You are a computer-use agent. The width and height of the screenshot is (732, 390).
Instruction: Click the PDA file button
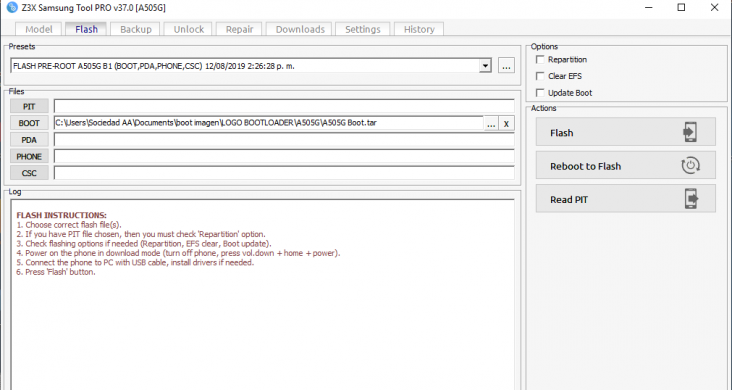click(x=29, y=140)
